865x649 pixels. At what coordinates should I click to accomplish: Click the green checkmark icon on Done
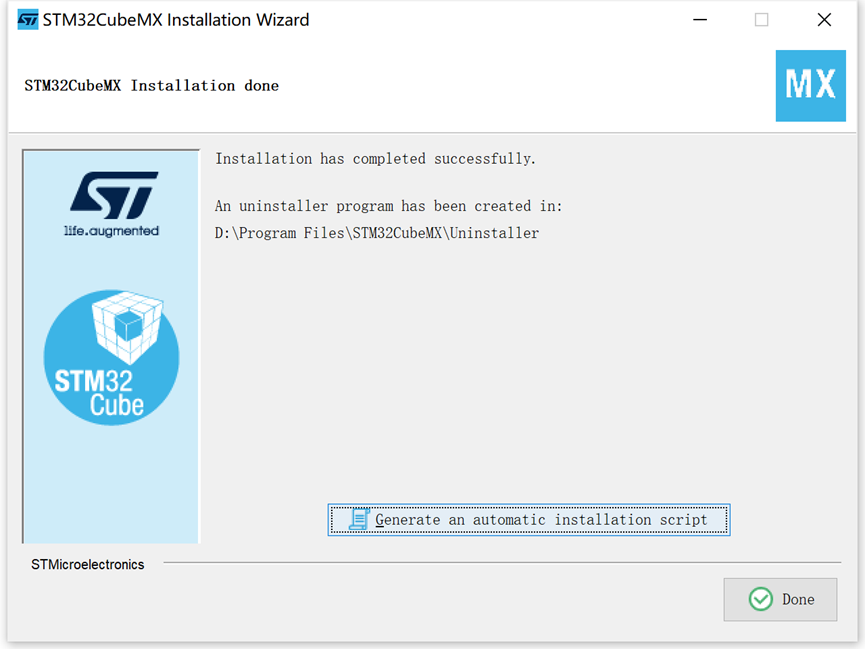761,599
